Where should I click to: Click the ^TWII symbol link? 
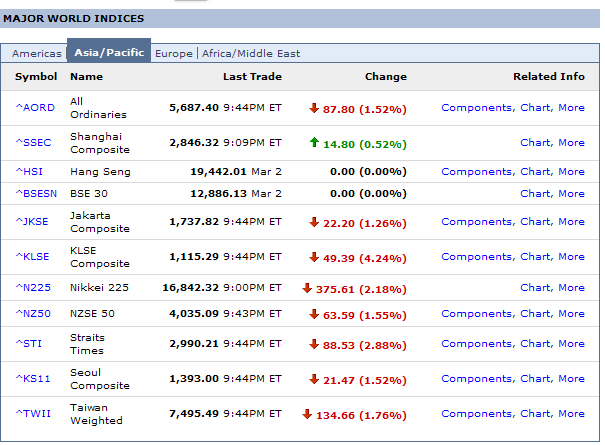(34, 414)
